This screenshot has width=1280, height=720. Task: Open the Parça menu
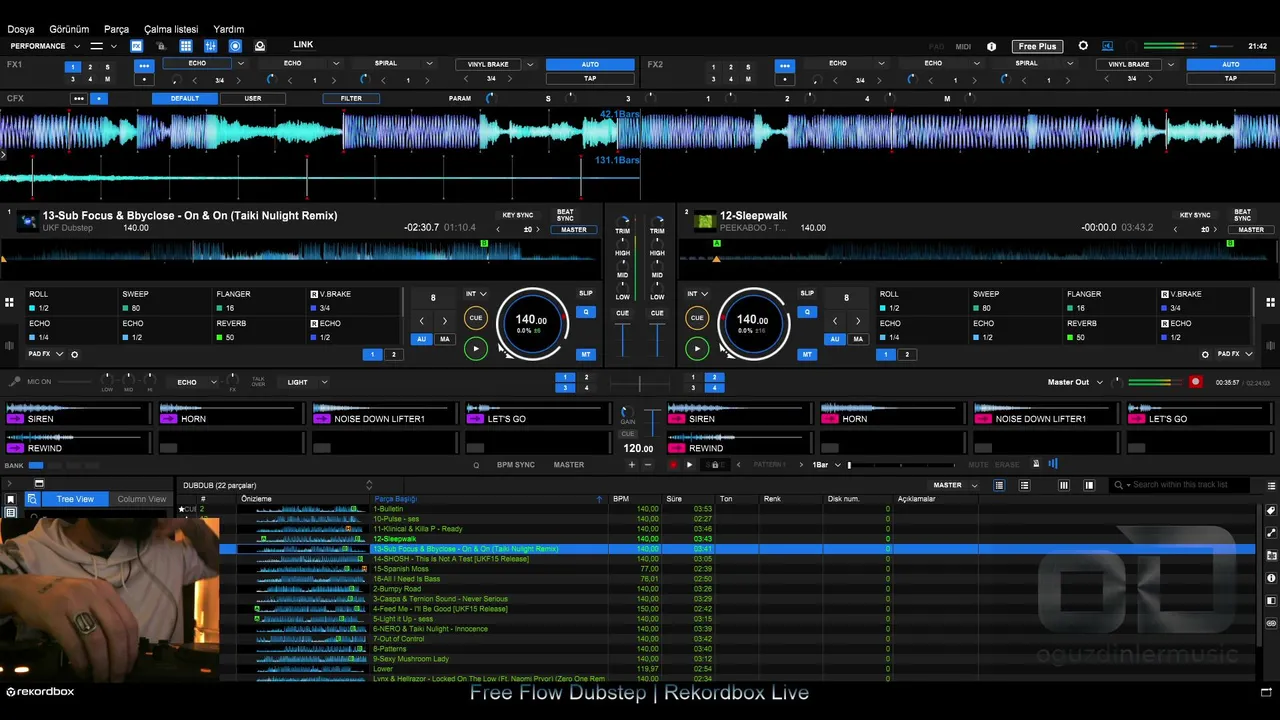(116, 29)
